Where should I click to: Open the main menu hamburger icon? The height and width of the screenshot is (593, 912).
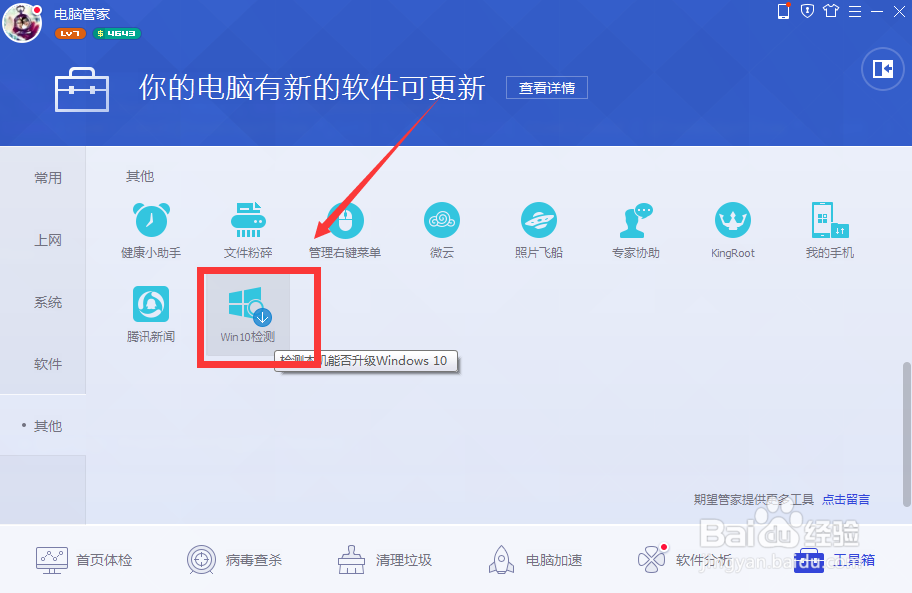[x=855, y=11]
